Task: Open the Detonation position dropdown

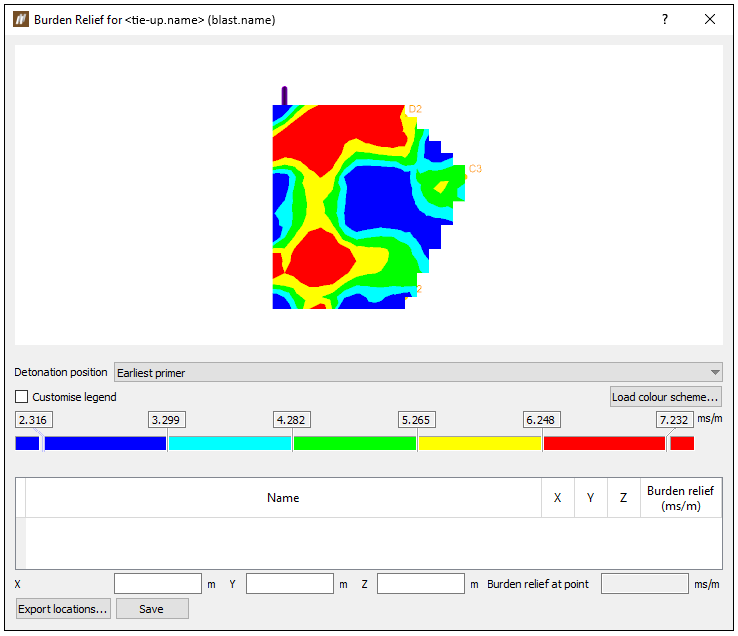Action: [418, 372]
